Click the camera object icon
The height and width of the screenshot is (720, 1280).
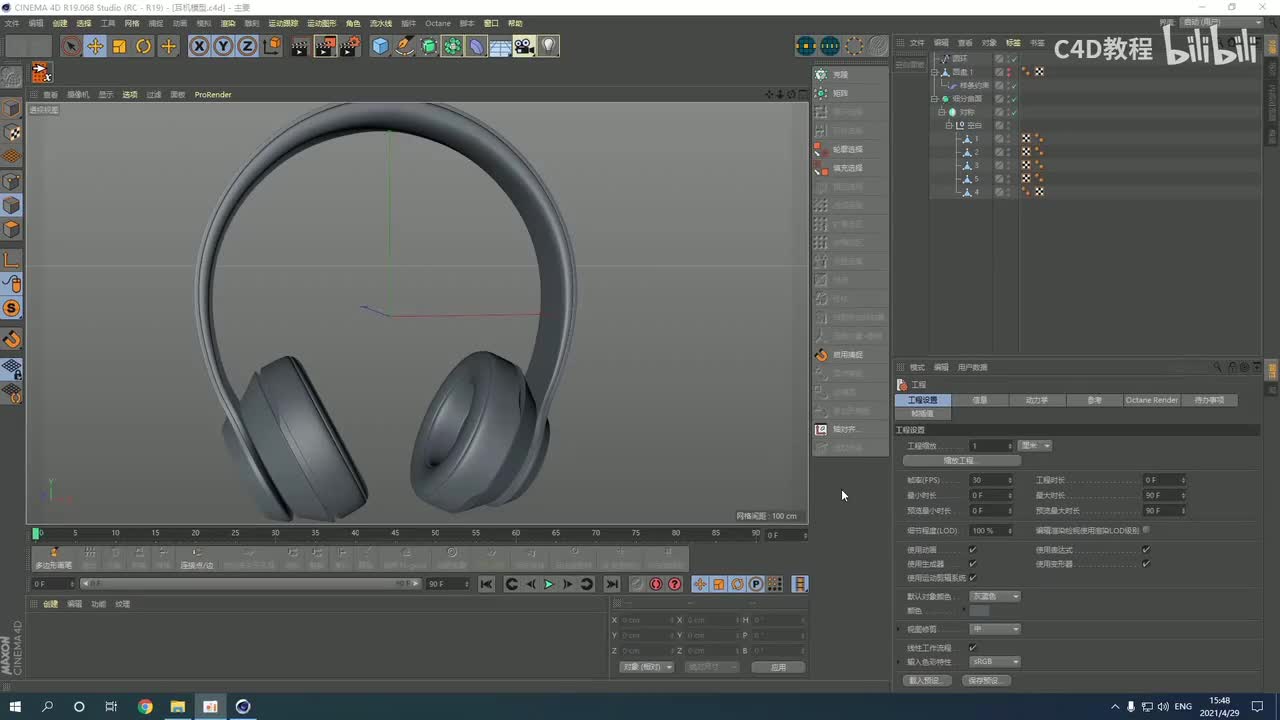524,46
